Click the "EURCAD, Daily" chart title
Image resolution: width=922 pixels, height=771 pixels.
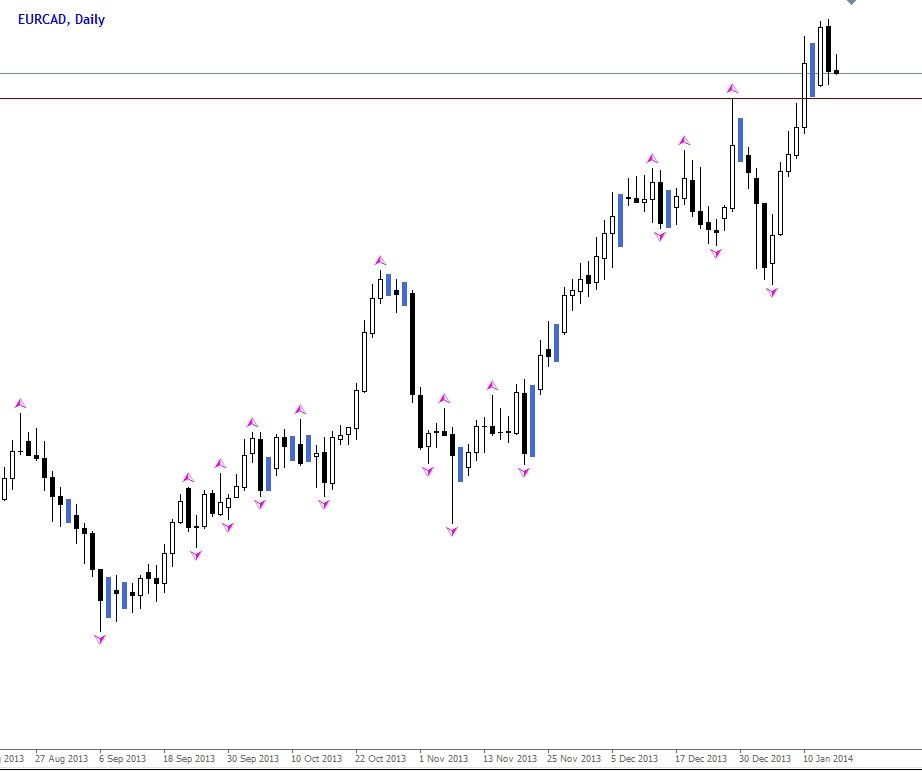pos(61,19)
